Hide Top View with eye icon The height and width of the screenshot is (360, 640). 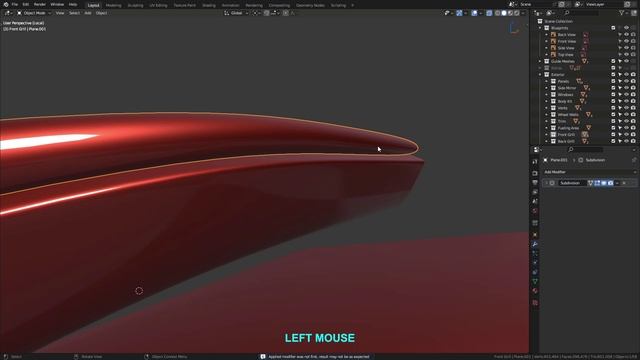627,55
